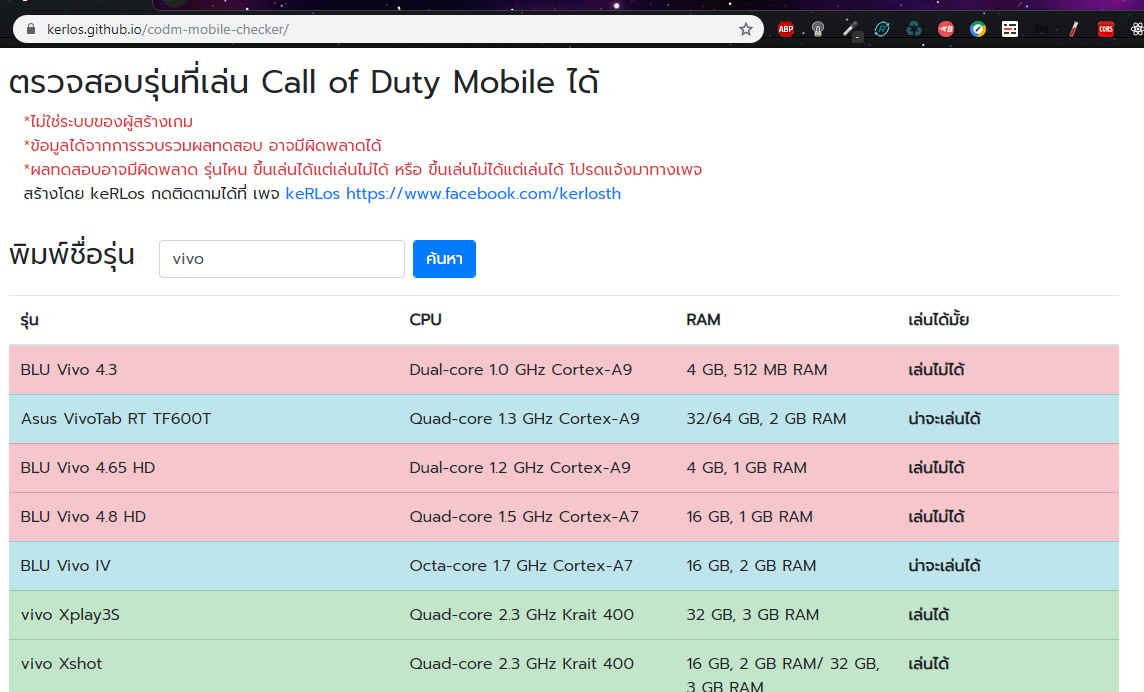
Task: View site info via the lock icon
Action: coord(31,29)
